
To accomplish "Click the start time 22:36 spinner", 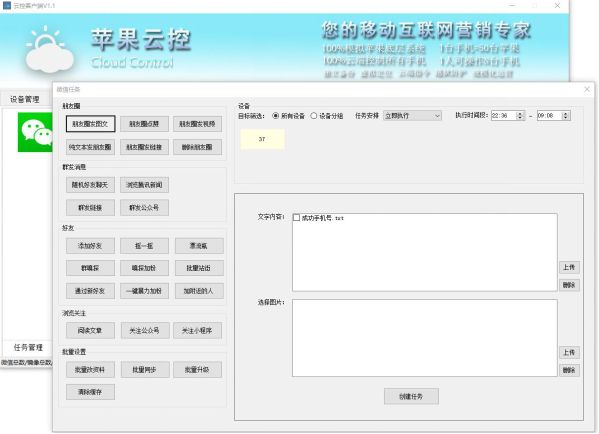I will [x=520, y=115].
